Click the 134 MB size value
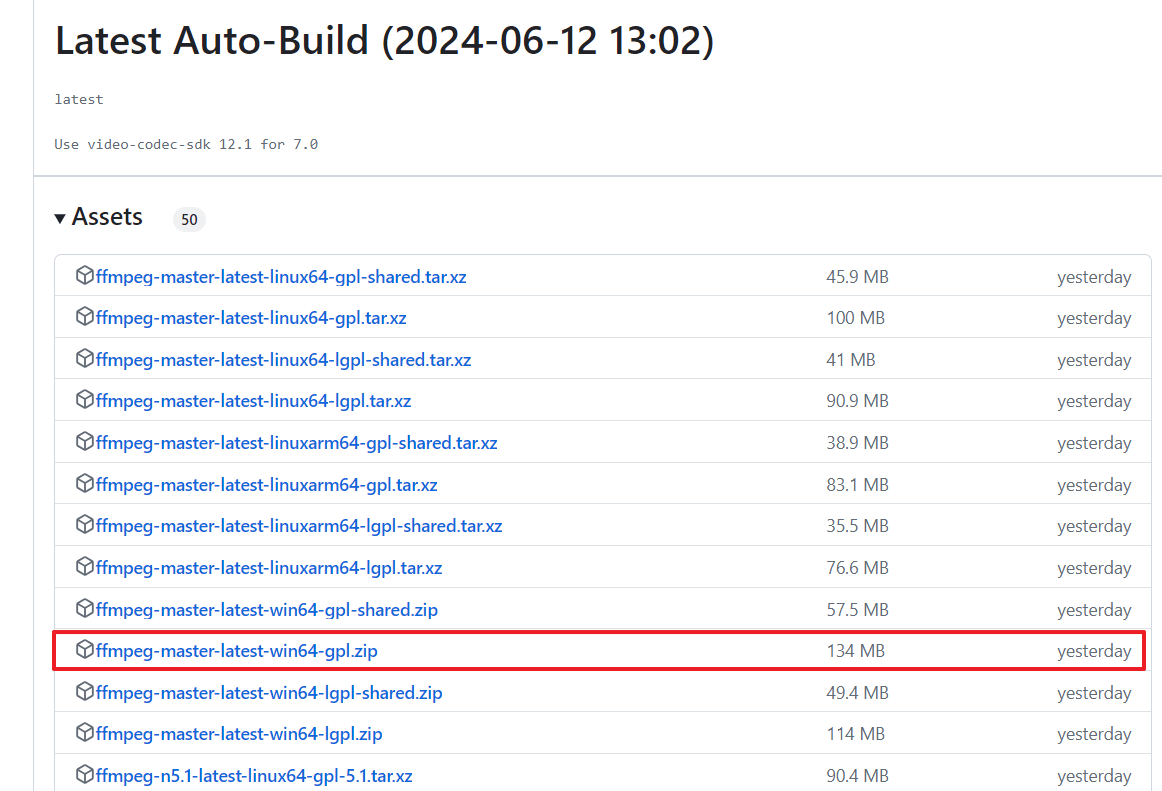The image size is (1162, 791). tap(856, 651)
